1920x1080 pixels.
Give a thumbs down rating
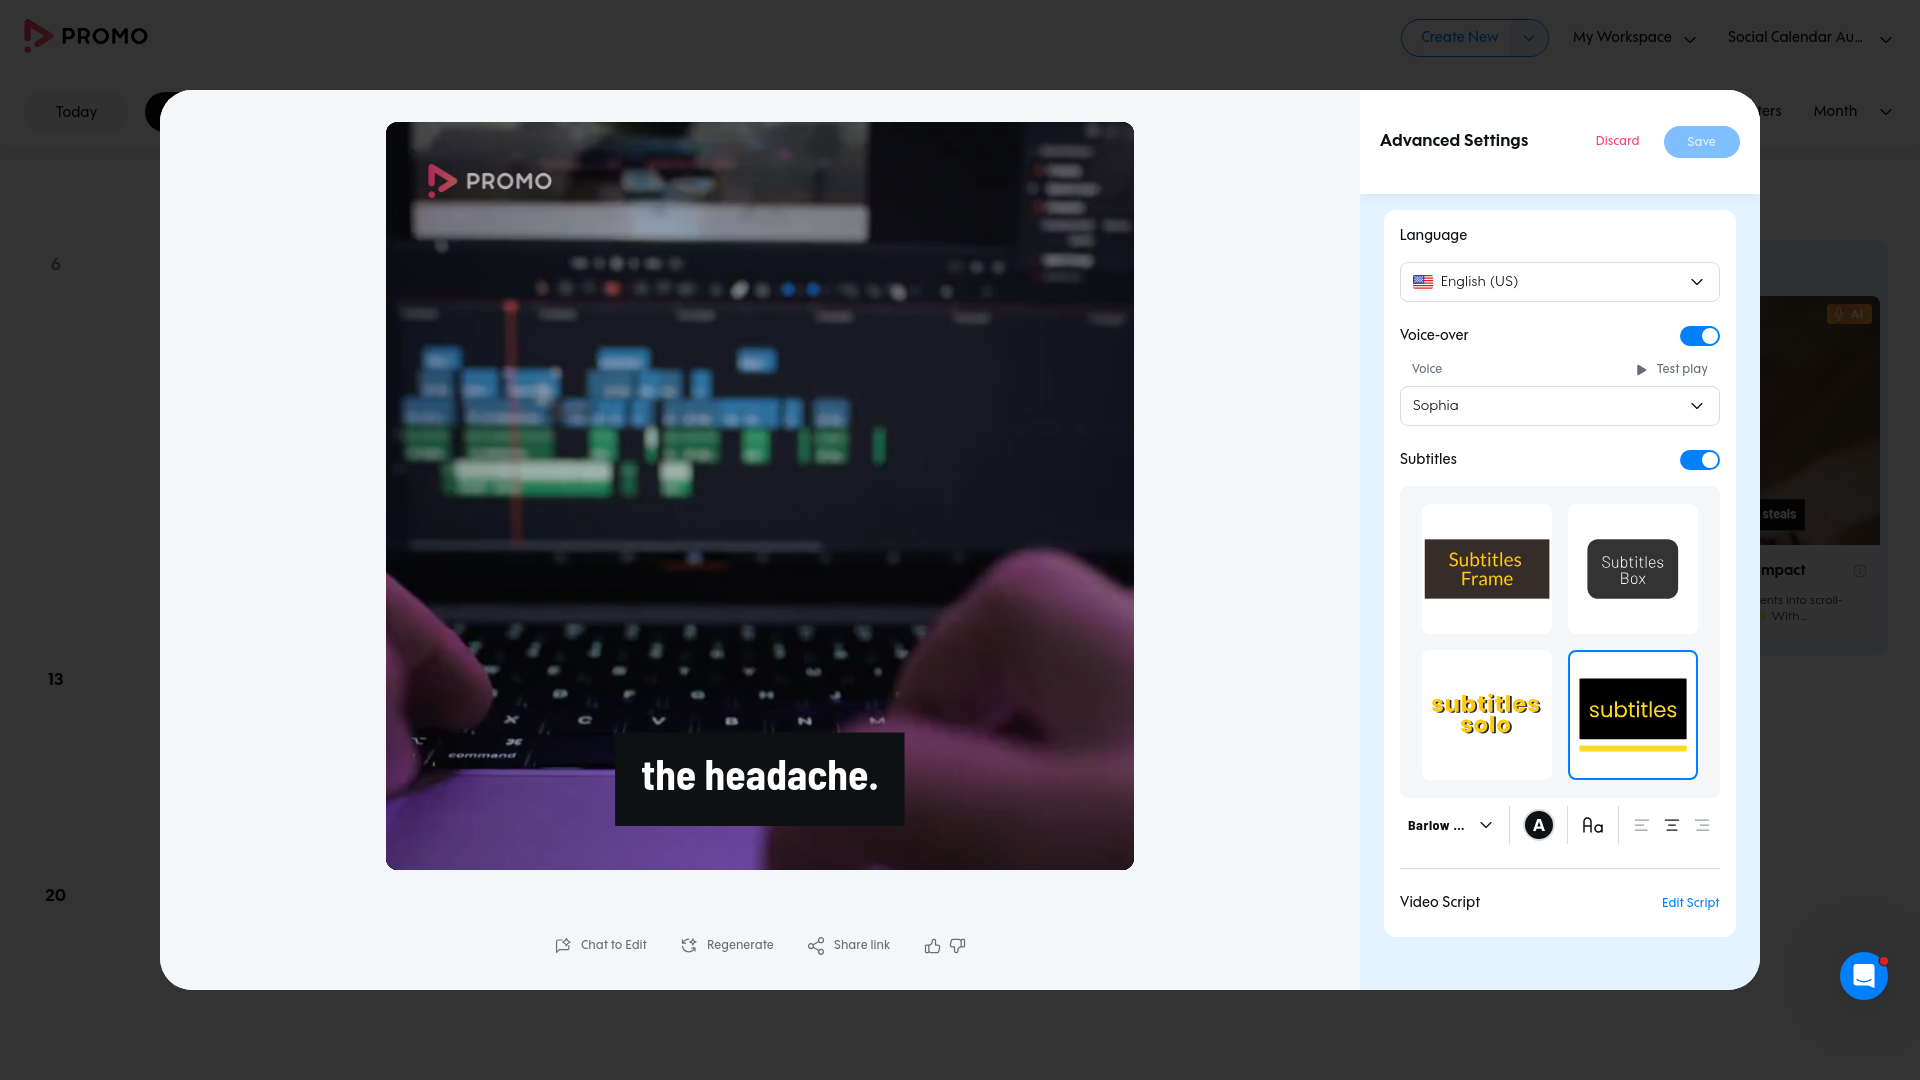click(x=957, y=945)
